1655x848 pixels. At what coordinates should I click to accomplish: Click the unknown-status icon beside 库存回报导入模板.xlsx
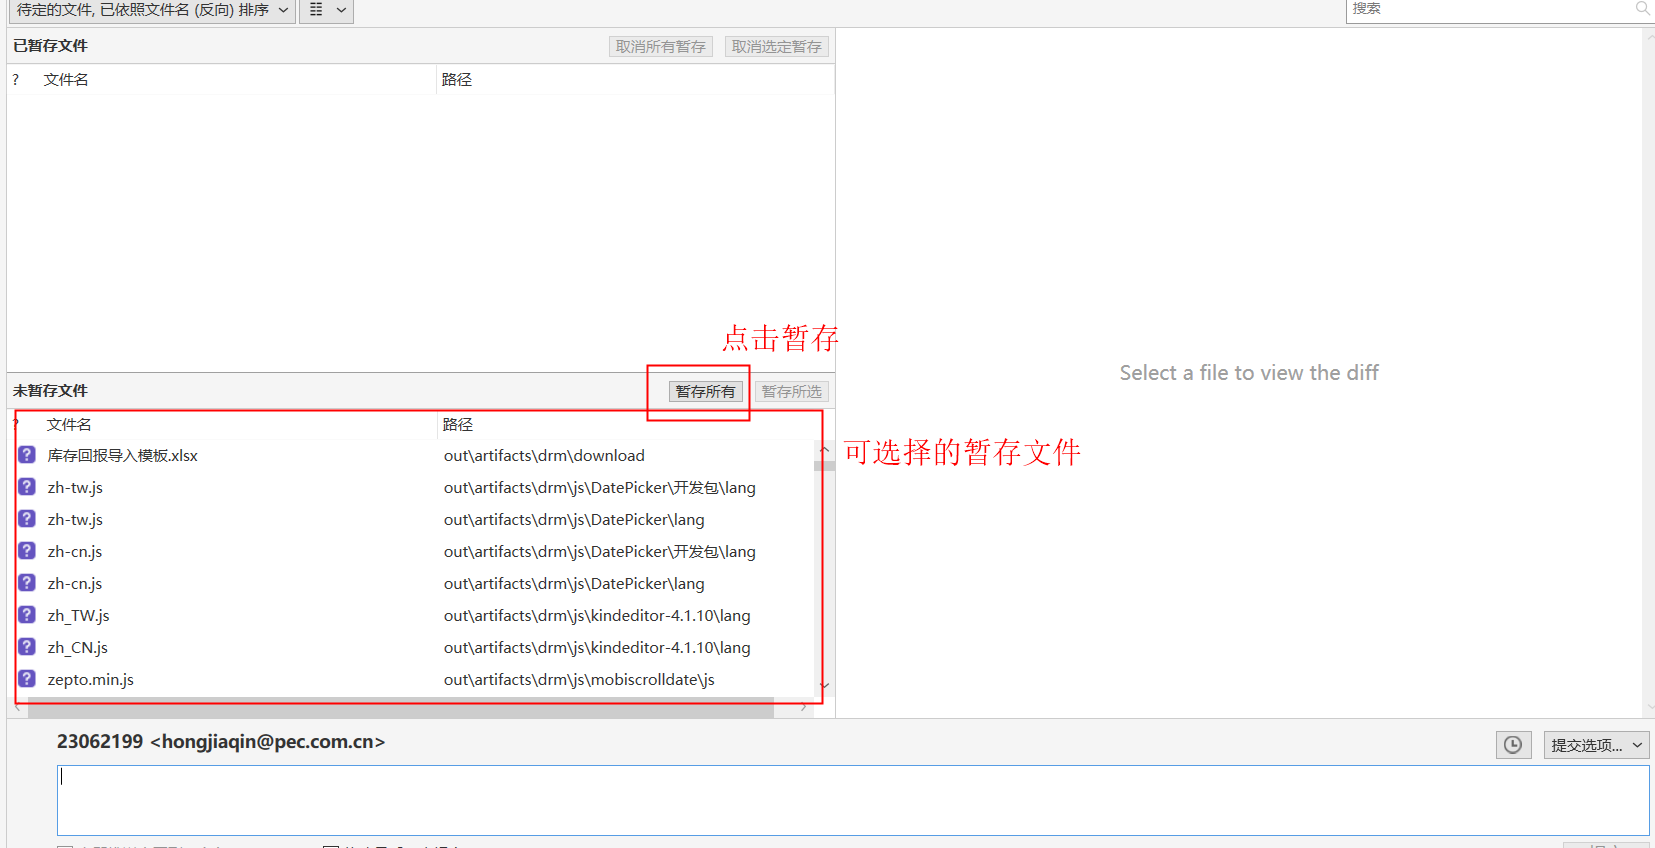pyautogui.click(x=27, y=455)
